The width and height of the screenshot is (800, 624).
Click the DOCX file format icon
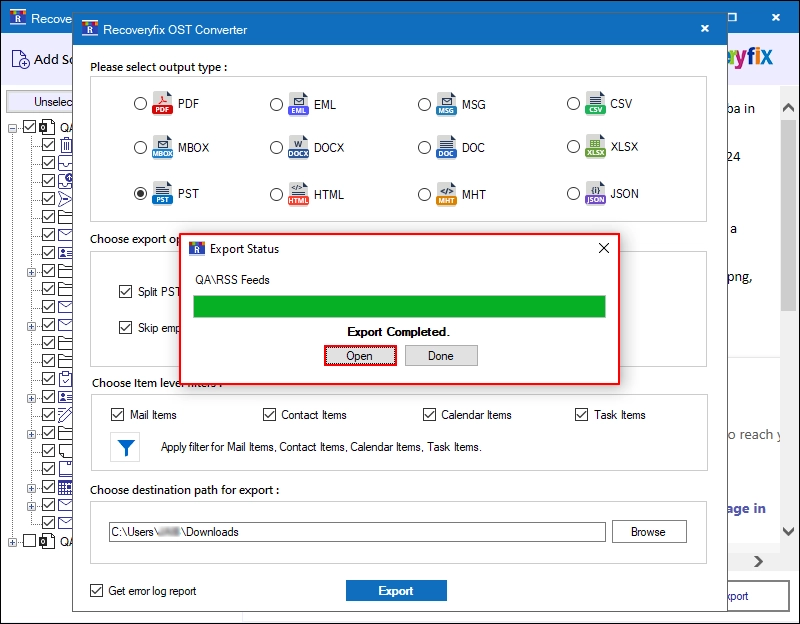pyautogui.click(x=298, y=147)
